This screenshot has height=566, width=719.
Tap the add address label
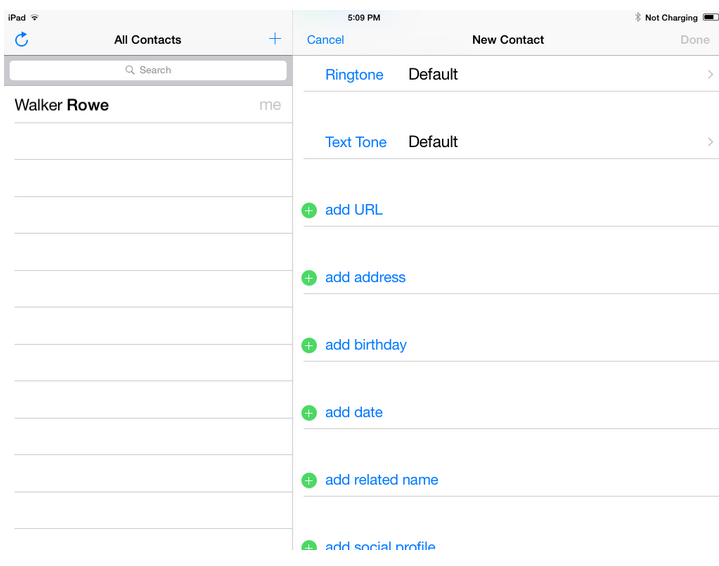(365, 277)
